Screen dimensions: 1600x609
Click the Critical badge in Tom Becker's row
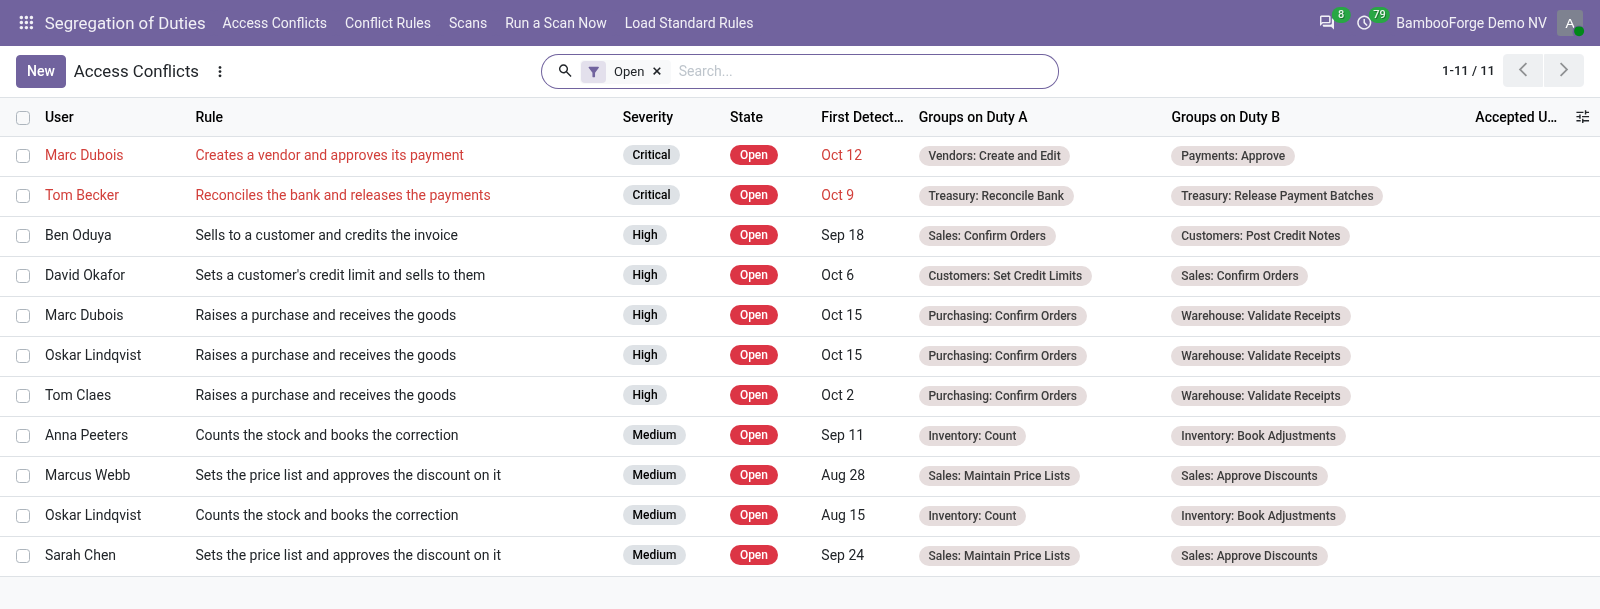point(651,195)
